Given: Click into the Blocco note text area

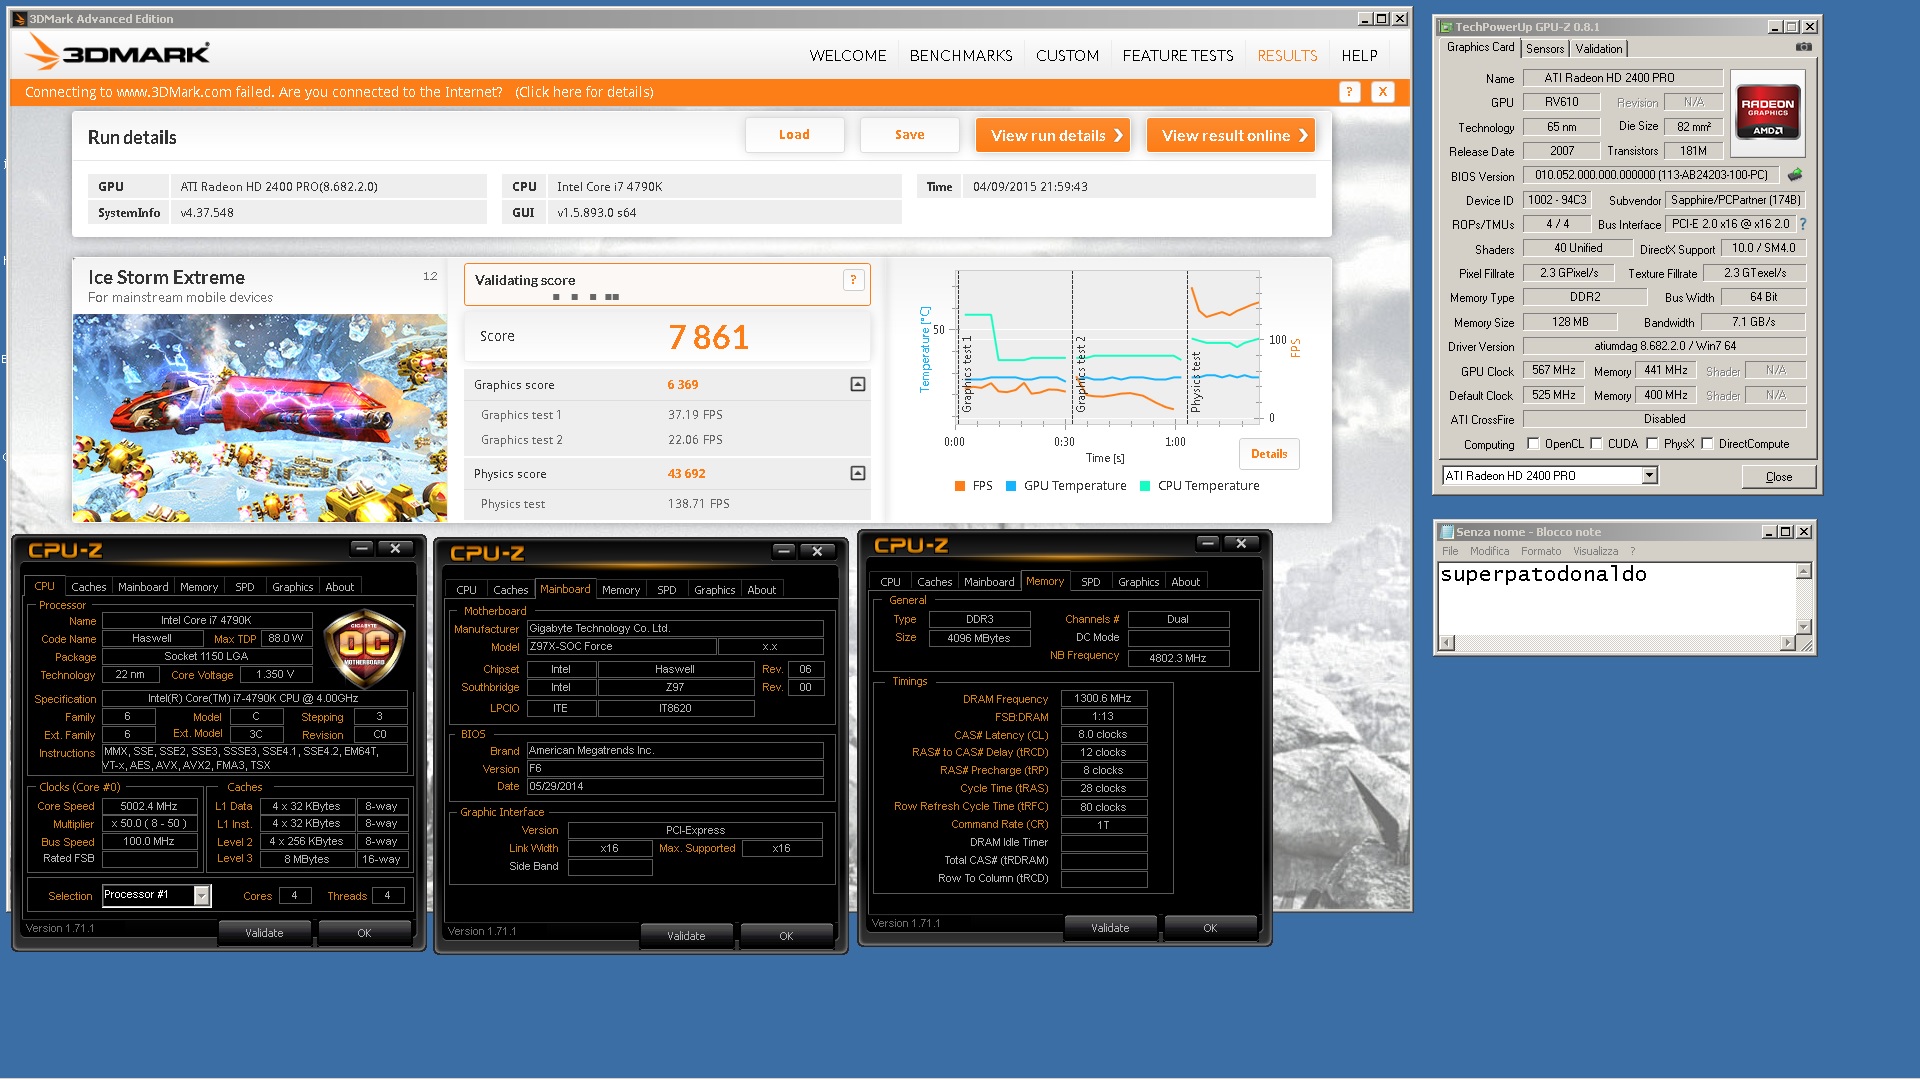Looking at the screenshot, I should pos(1616,598).
